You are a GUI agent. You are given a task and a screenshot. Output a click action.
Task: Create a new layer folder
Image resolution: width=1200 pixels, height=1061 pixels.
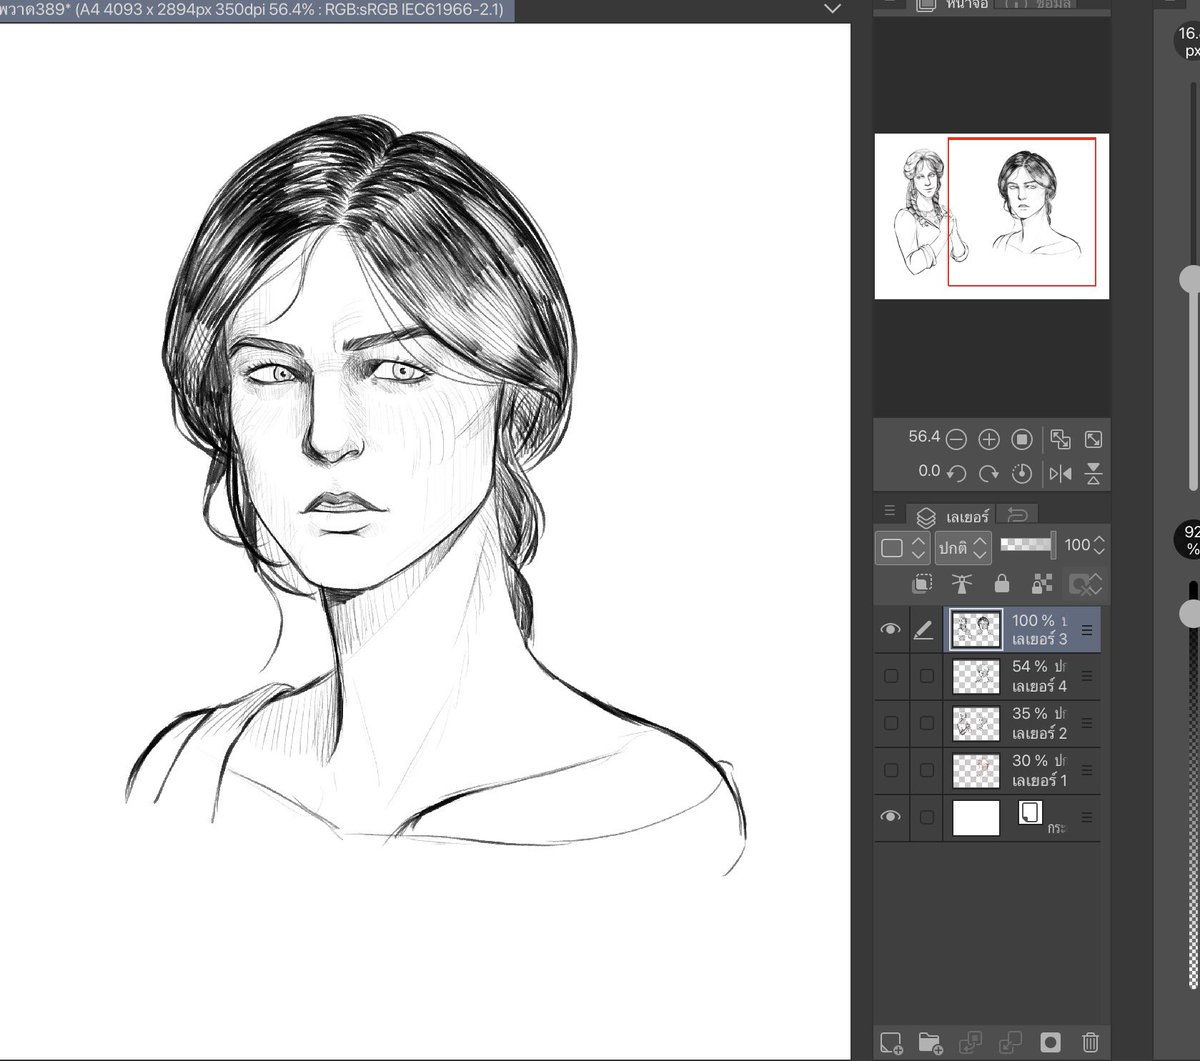click(930, 1042)
